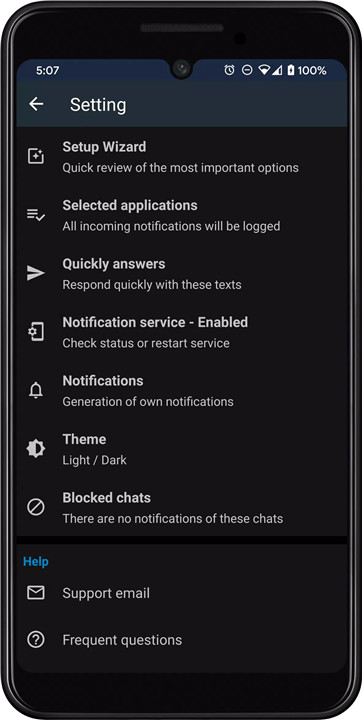This screenshot has width=362, height=720.
Task: Click the Blocked chats prohibited icon
Action: click(x=36, y=507)
